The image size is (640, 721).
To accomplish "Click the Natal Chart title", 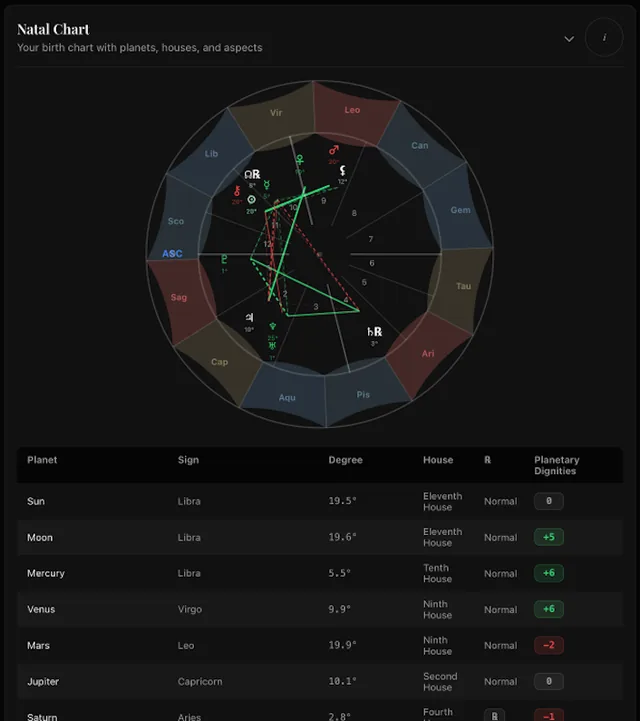I will [53, 29].
